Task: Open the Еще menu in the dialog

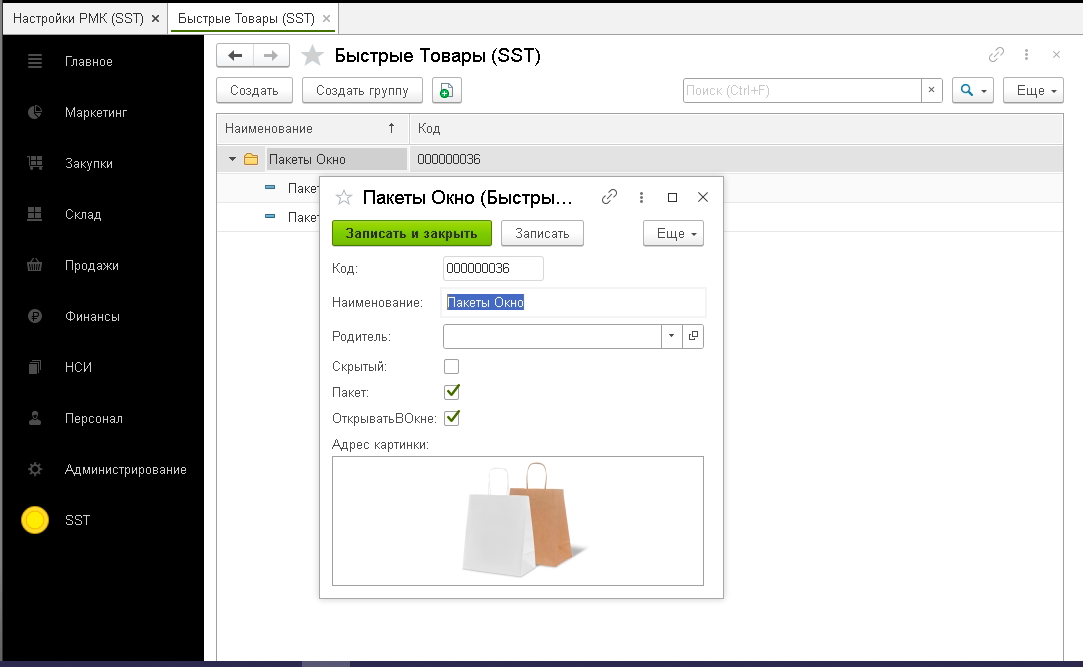Action: [x=672, y=233]
